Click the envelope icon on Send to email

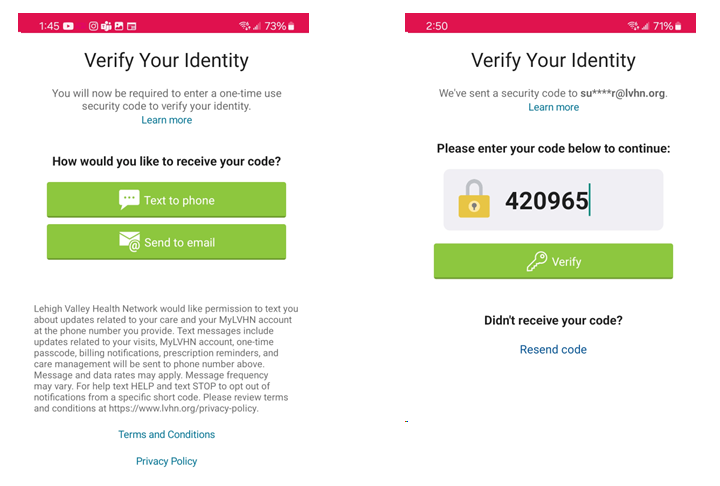(x=129, y=242)
